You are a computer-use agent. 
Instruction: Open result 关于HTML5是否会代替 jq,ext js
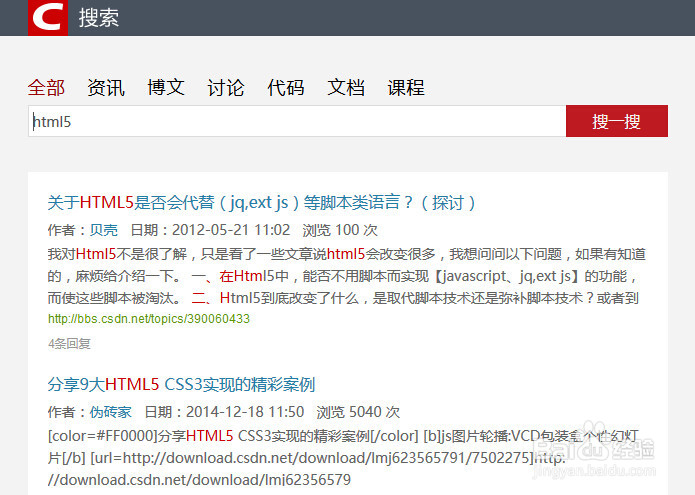click(262, 203)
